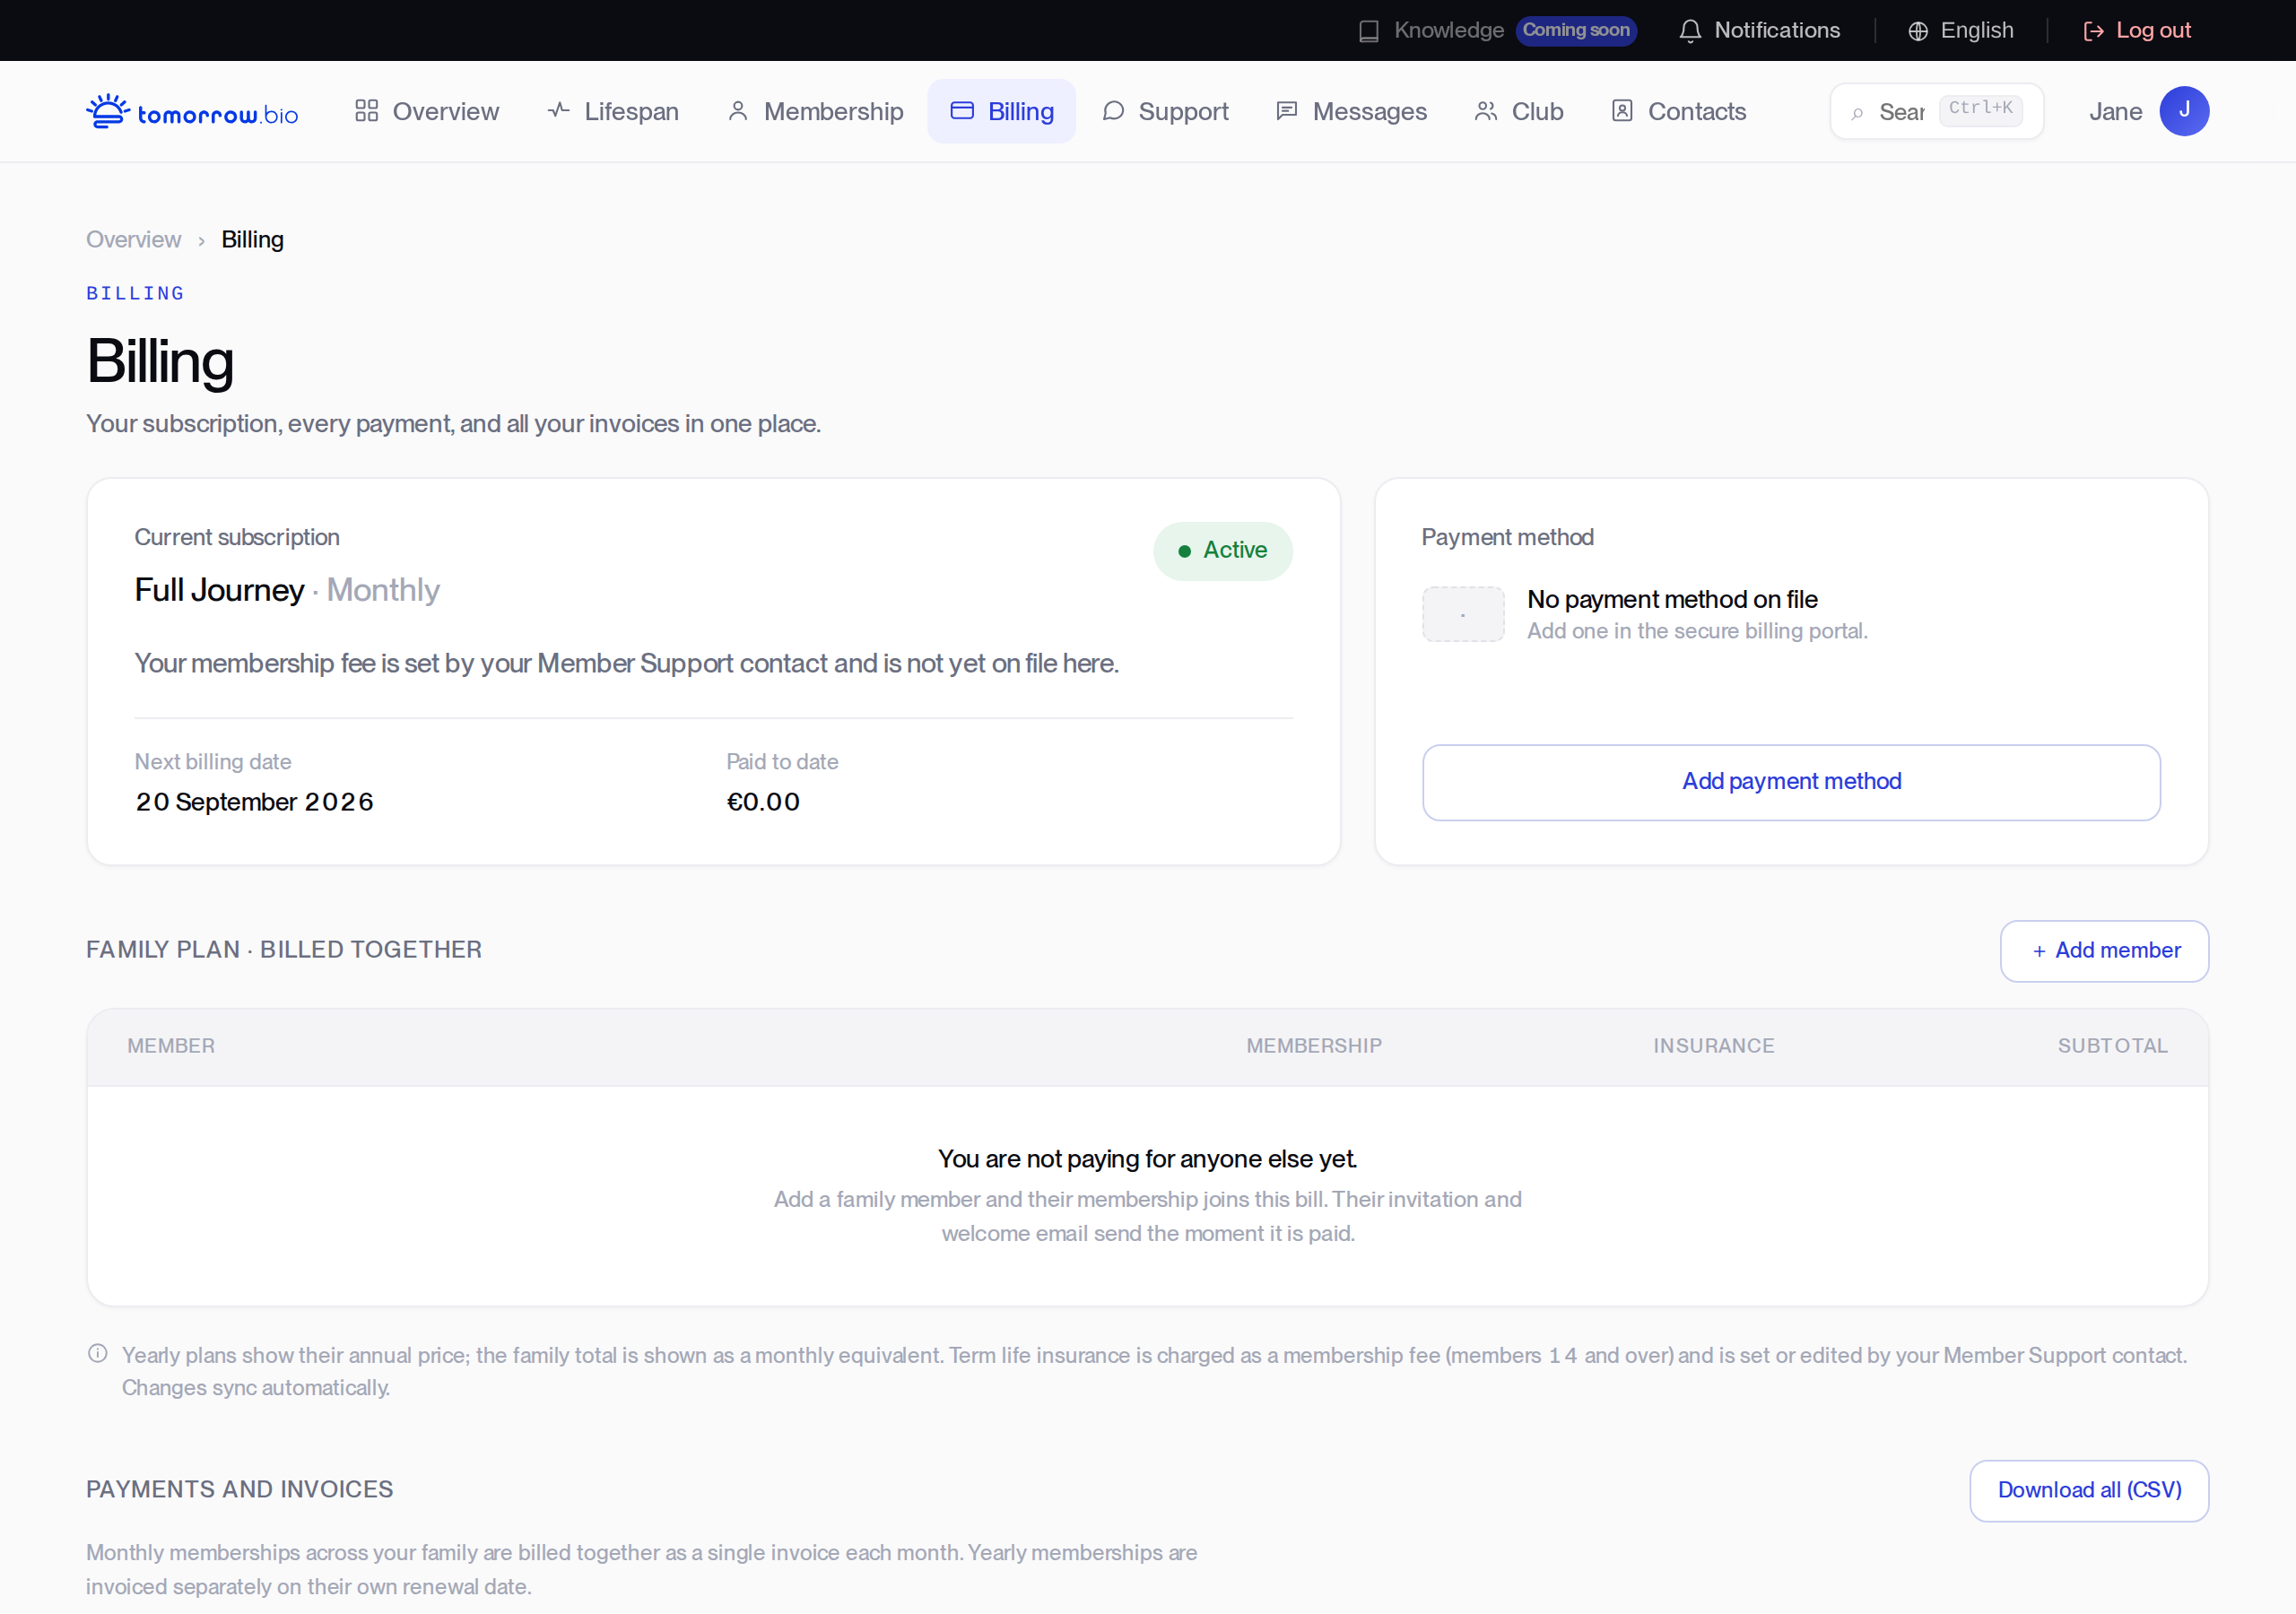Click the MEMBER column header
This screenshot has width=2296, height=1614.
pos(171,1046)
